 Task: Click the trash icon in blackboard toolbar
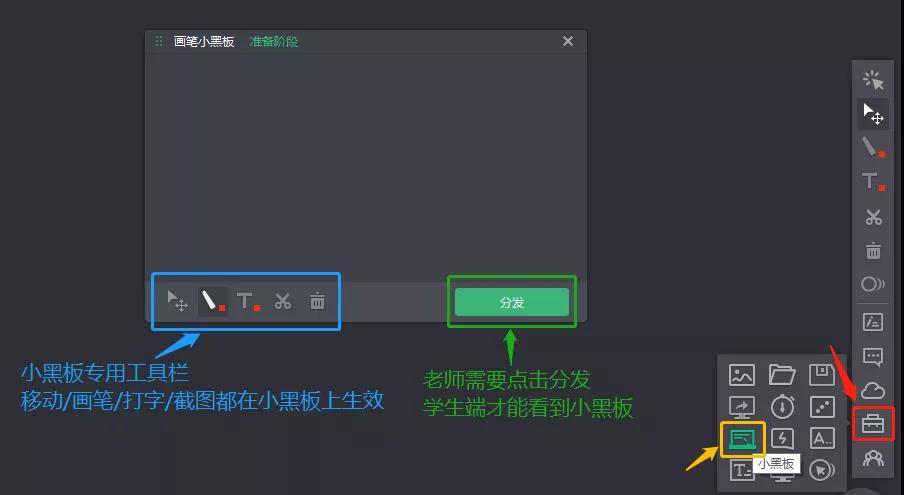[317, 301]
